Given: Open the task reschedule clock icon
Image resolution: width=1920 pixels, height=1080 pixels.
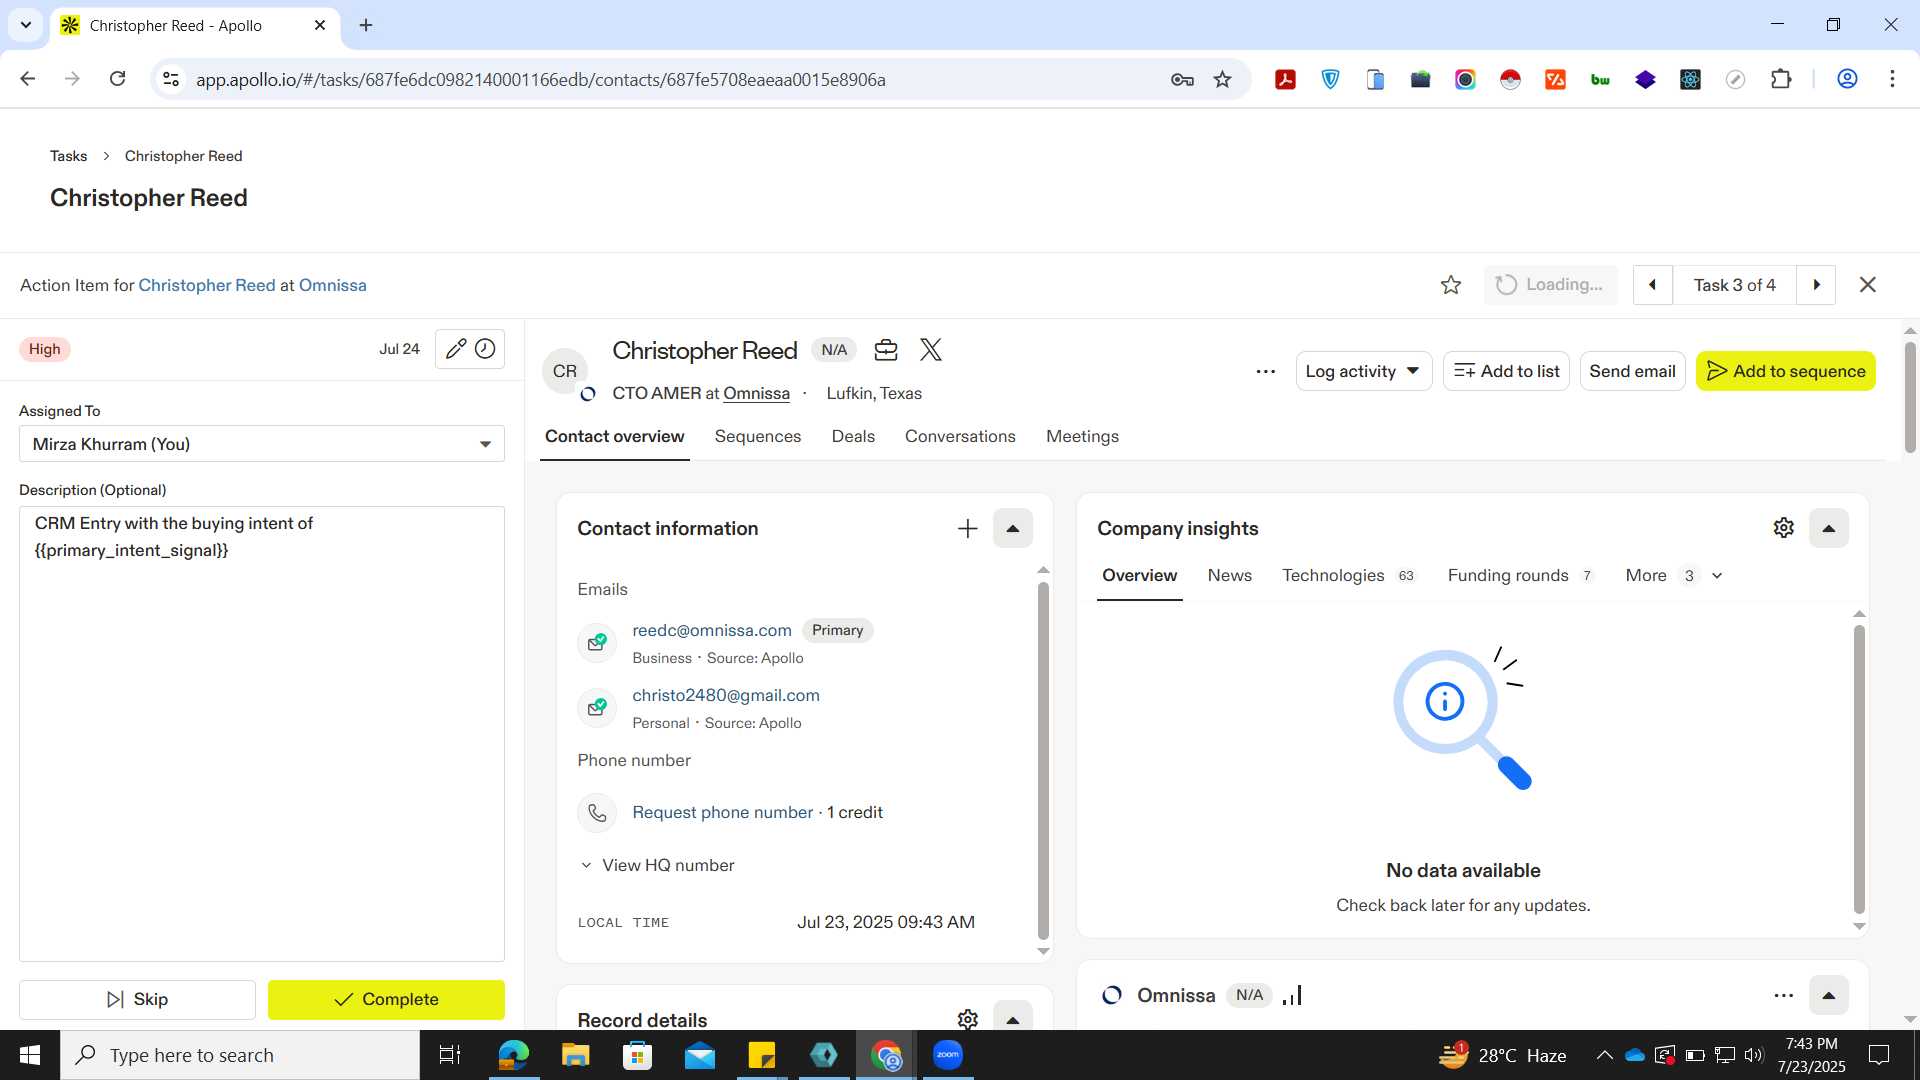Looking at the screenshot, I should coord(485,349).
